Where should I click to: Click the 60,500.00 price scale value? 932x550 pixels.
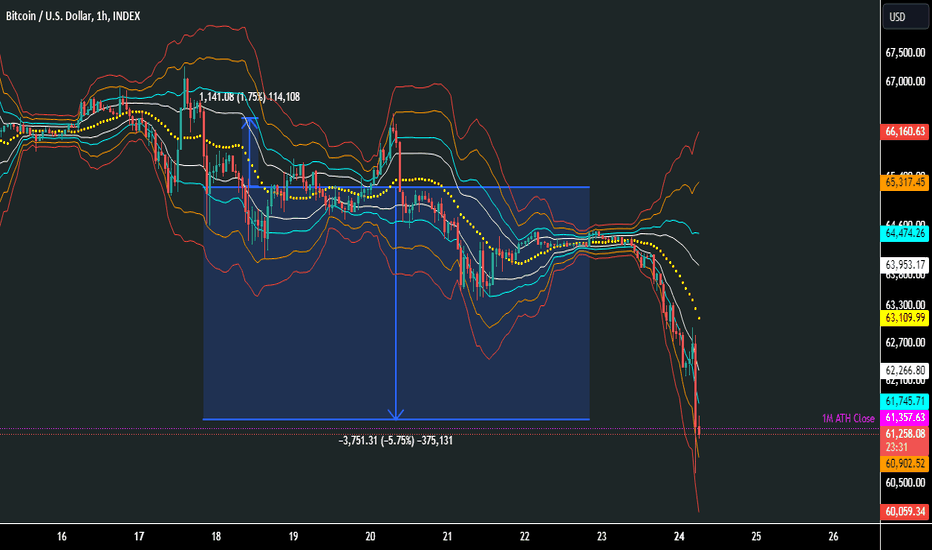tap(905, 482)
